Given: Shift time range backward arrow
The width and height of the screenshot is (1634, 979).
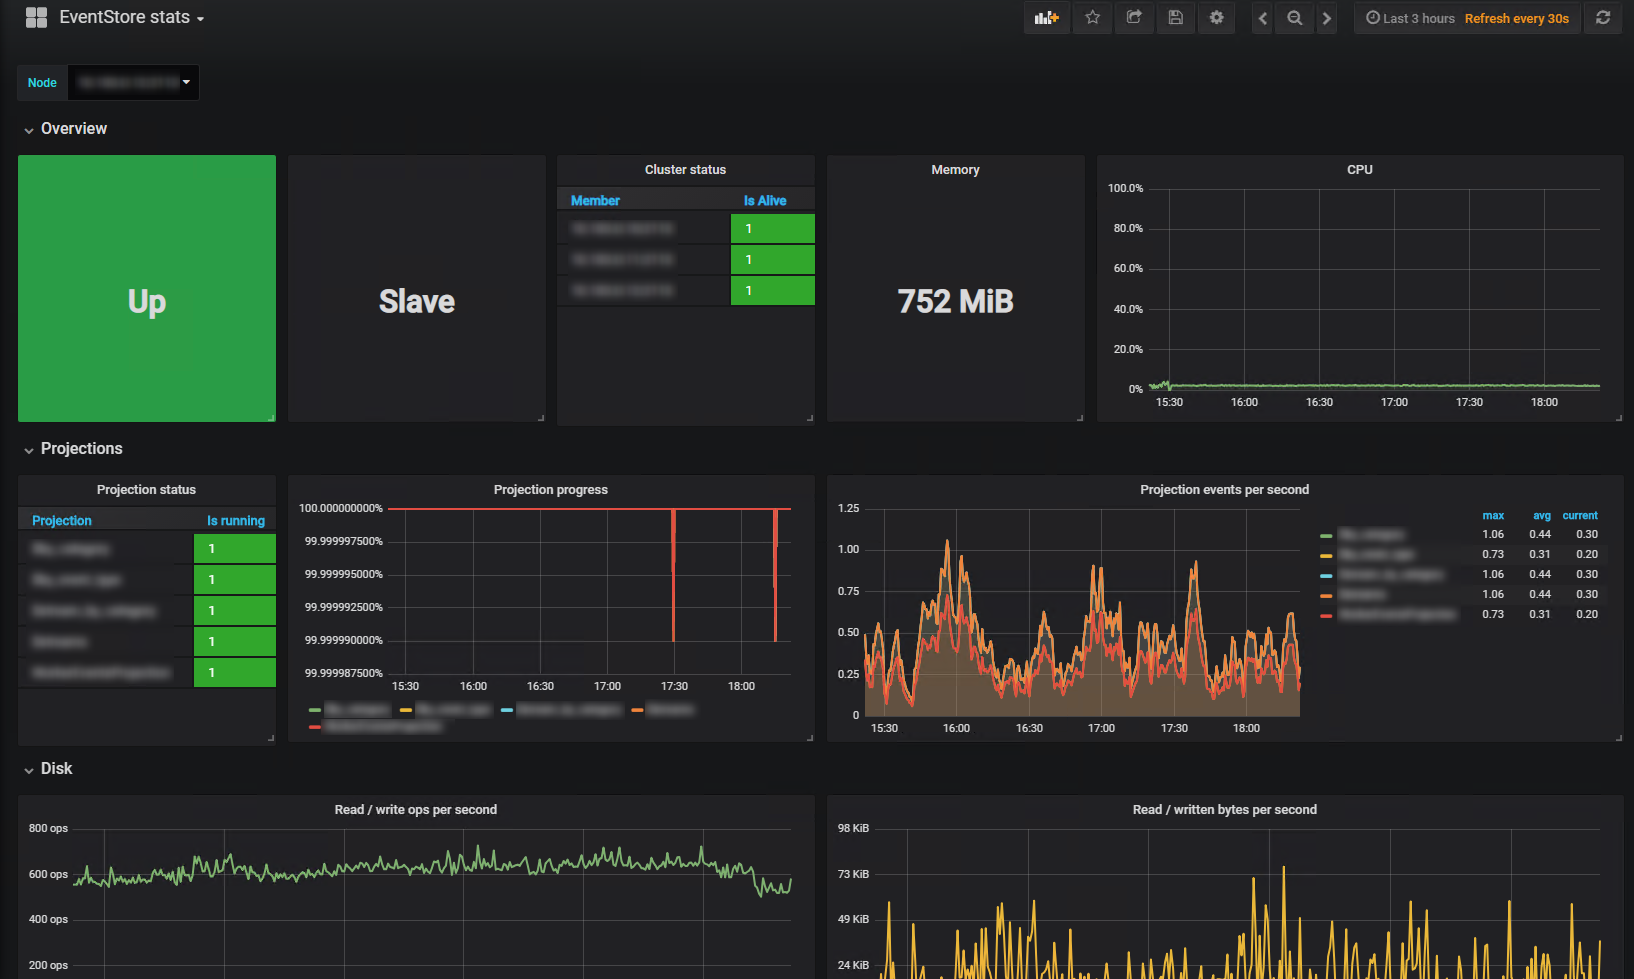Looking at the screenshot, I should pos(1263,18).
